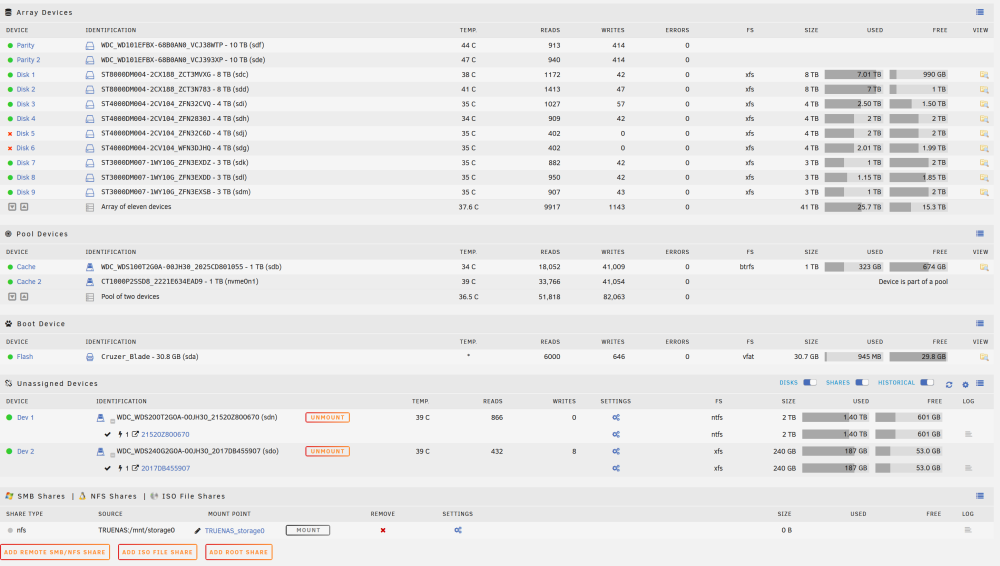
Task: Browse Cache pool contents folder icon
Action: tap(984, 267)
